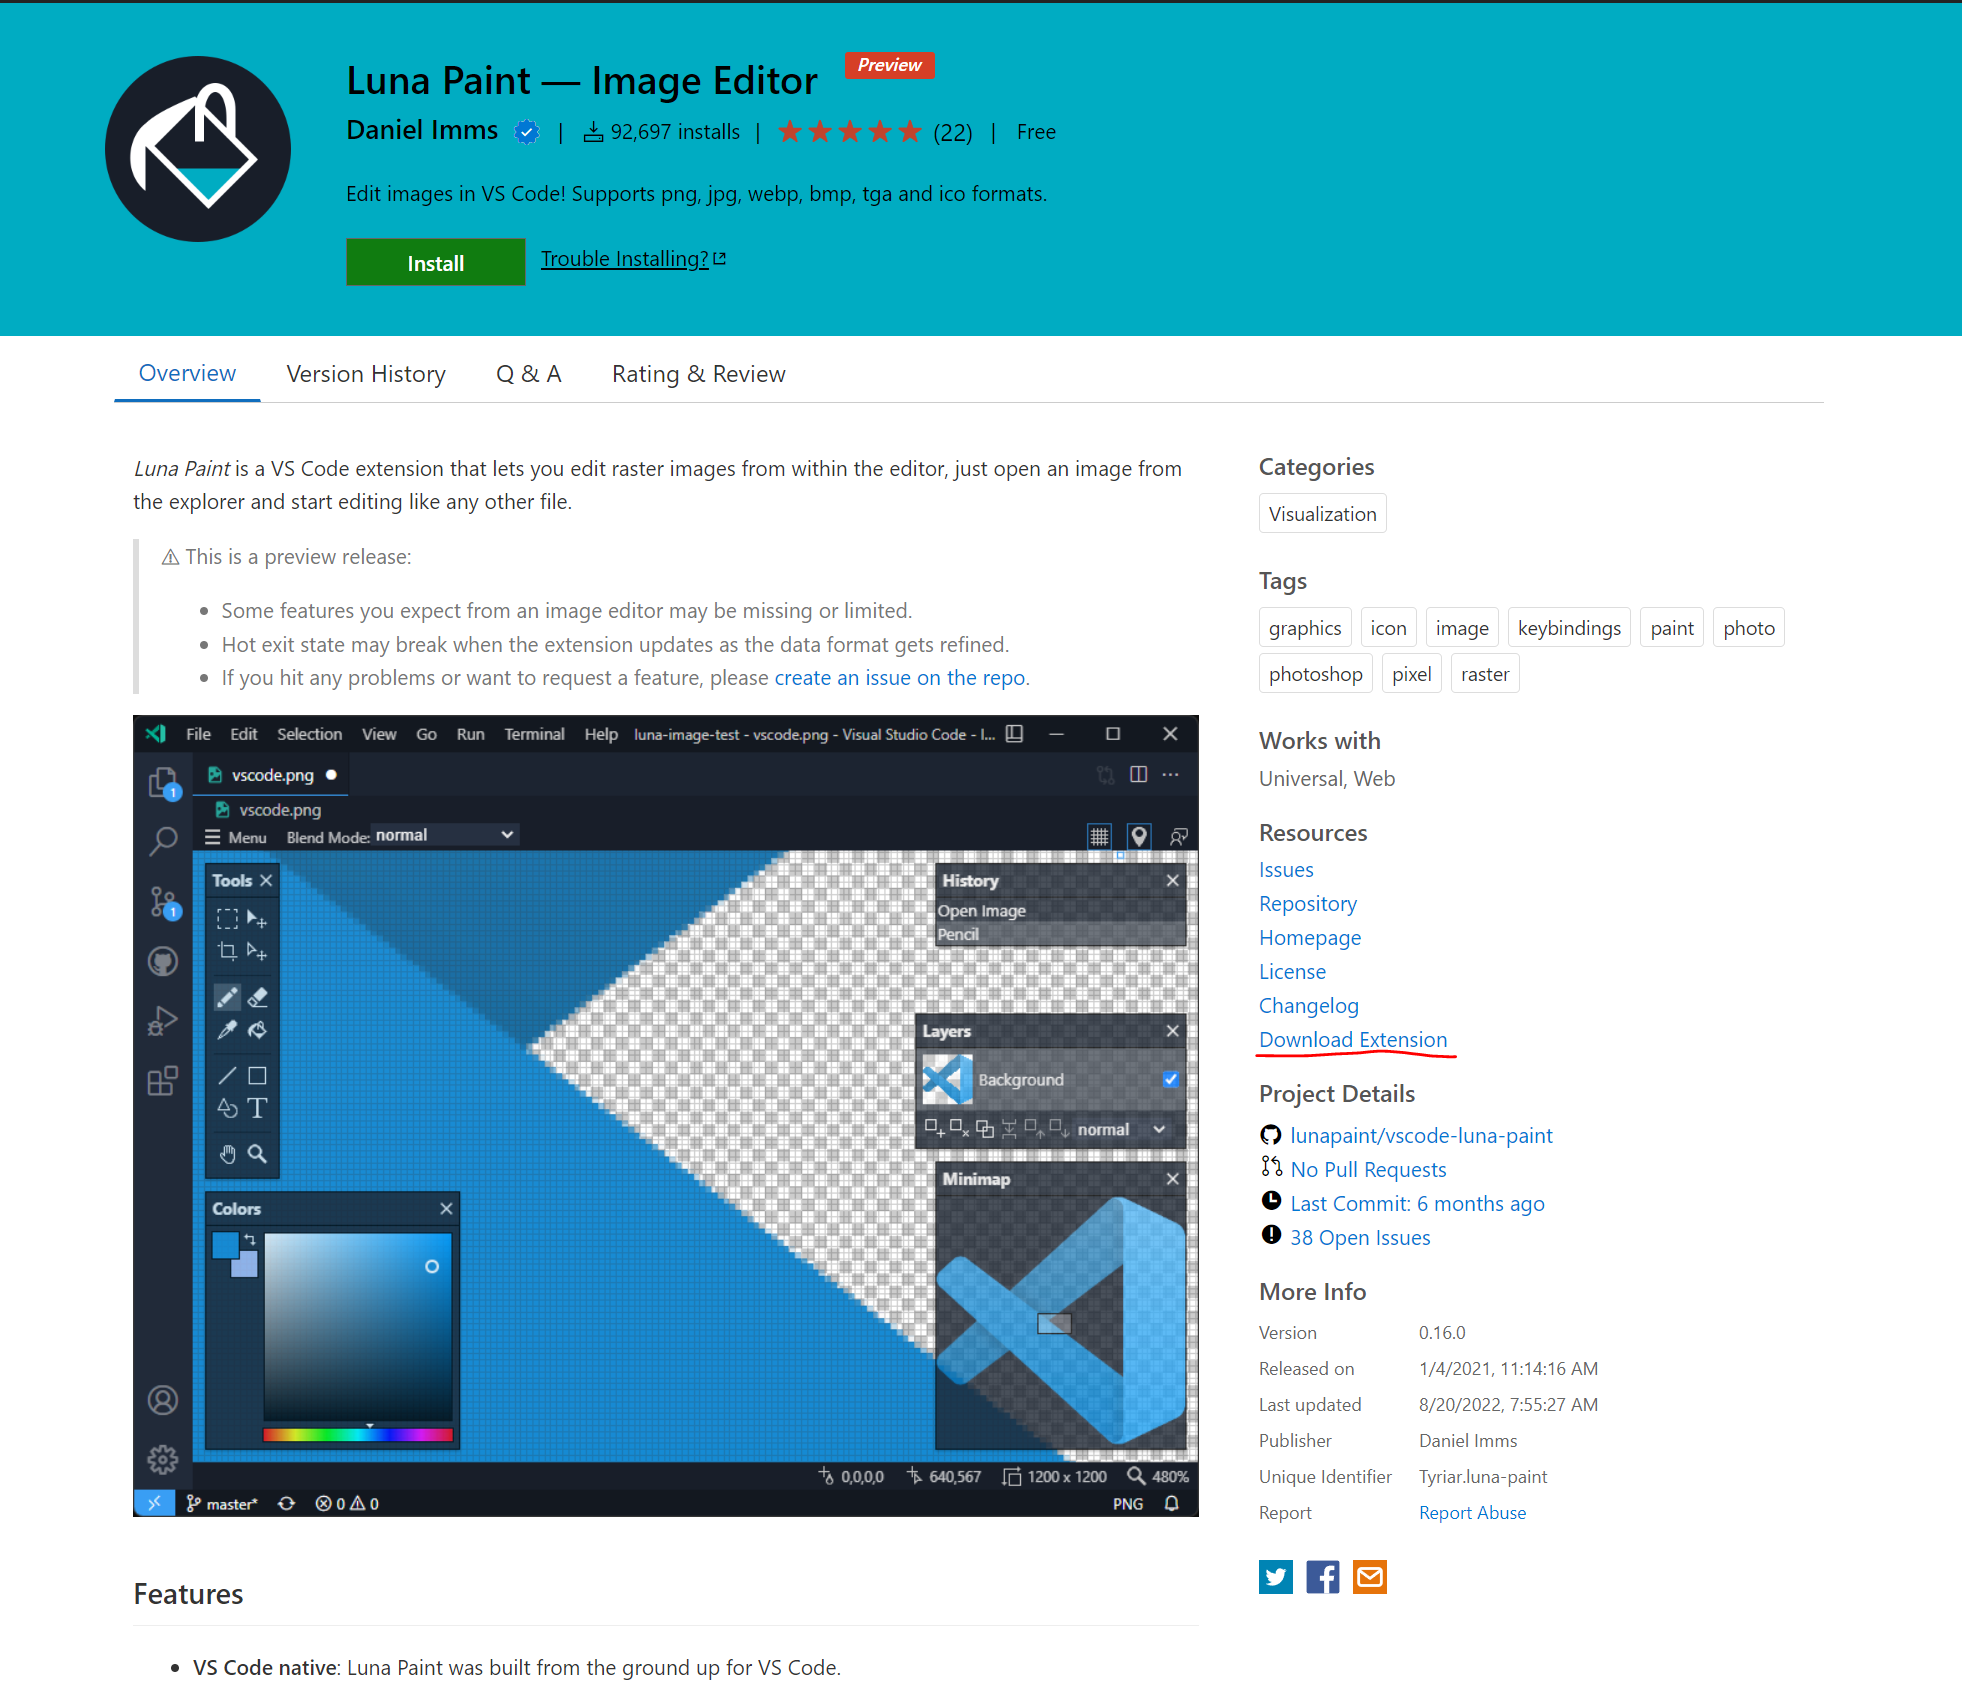The width and height of the screenshot is (1962, 1686).
Task: Close the Tools panel
Action: tap(266, 880)
